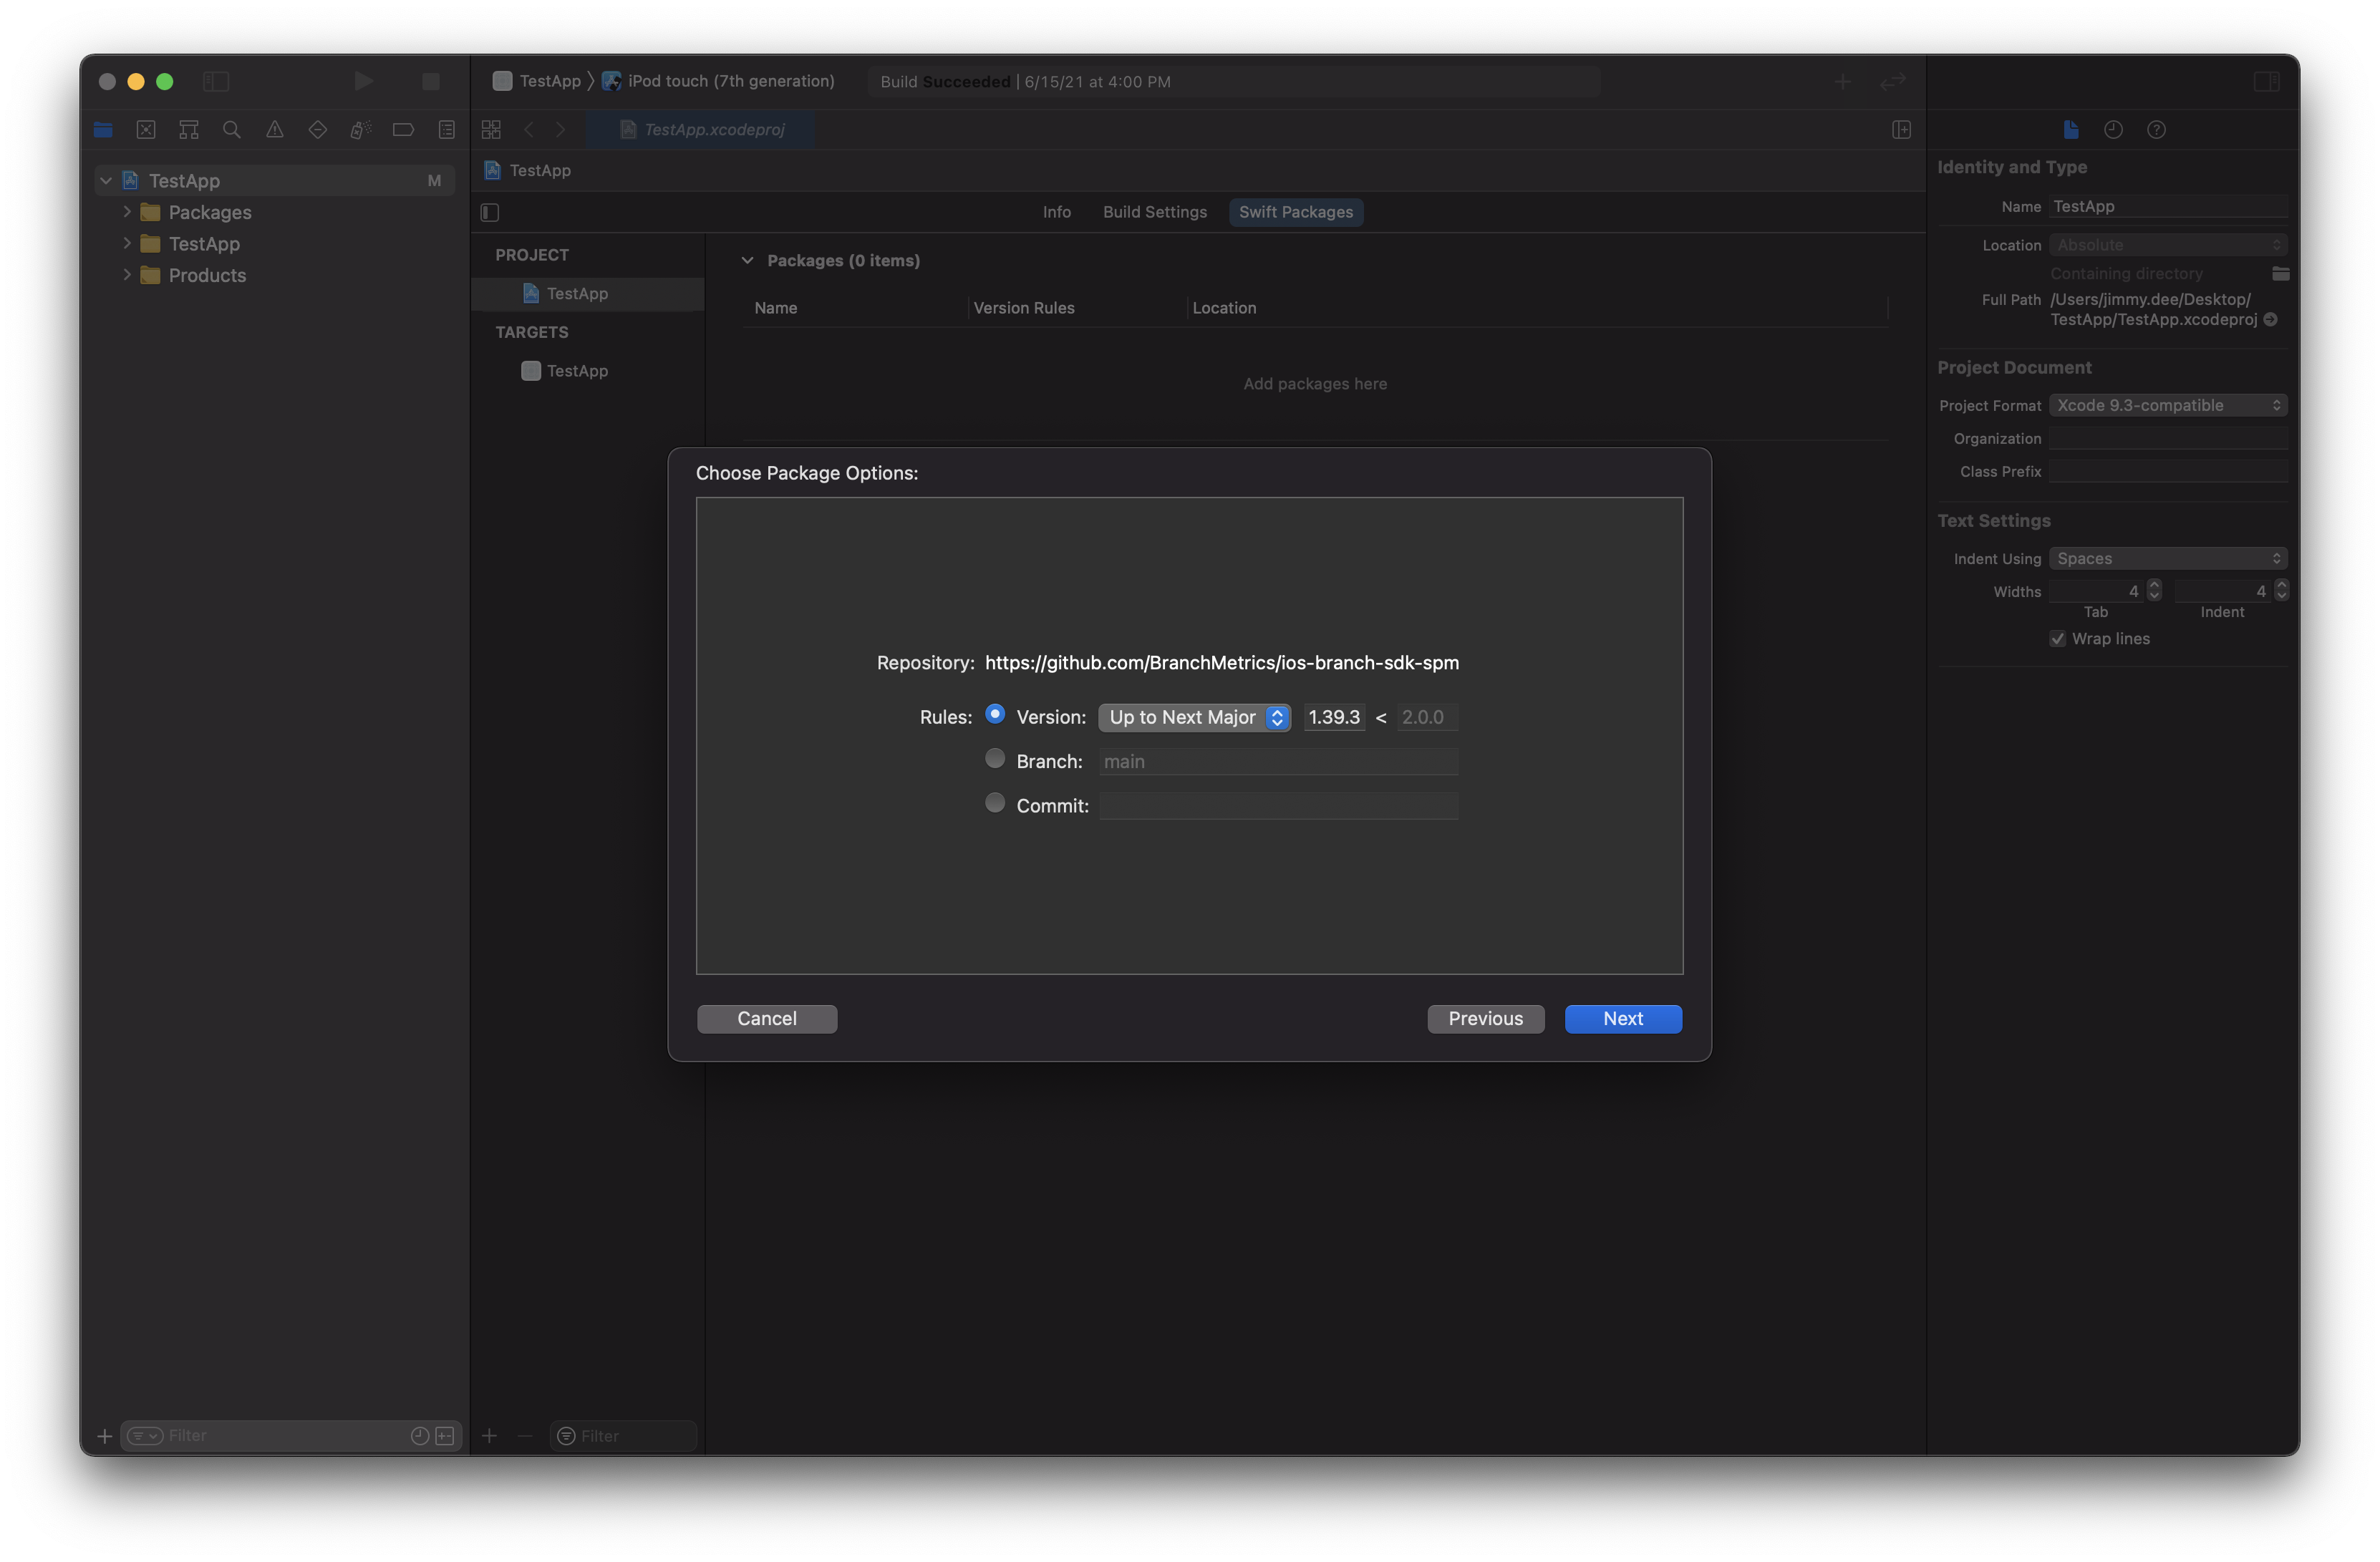2380x1562 pixels.
Task: Reveal full path in Finder arrow
Action: [x=2270, y=320]
